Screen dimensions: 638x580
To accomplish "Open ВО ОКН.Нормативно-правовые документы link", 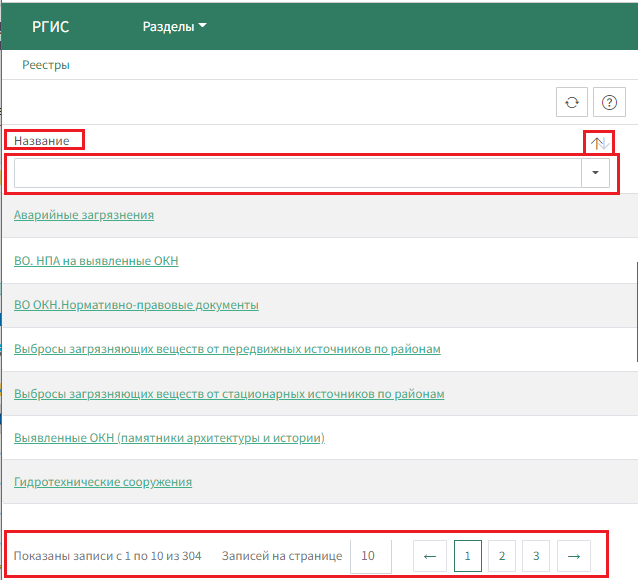I will [x=136, y=304].
